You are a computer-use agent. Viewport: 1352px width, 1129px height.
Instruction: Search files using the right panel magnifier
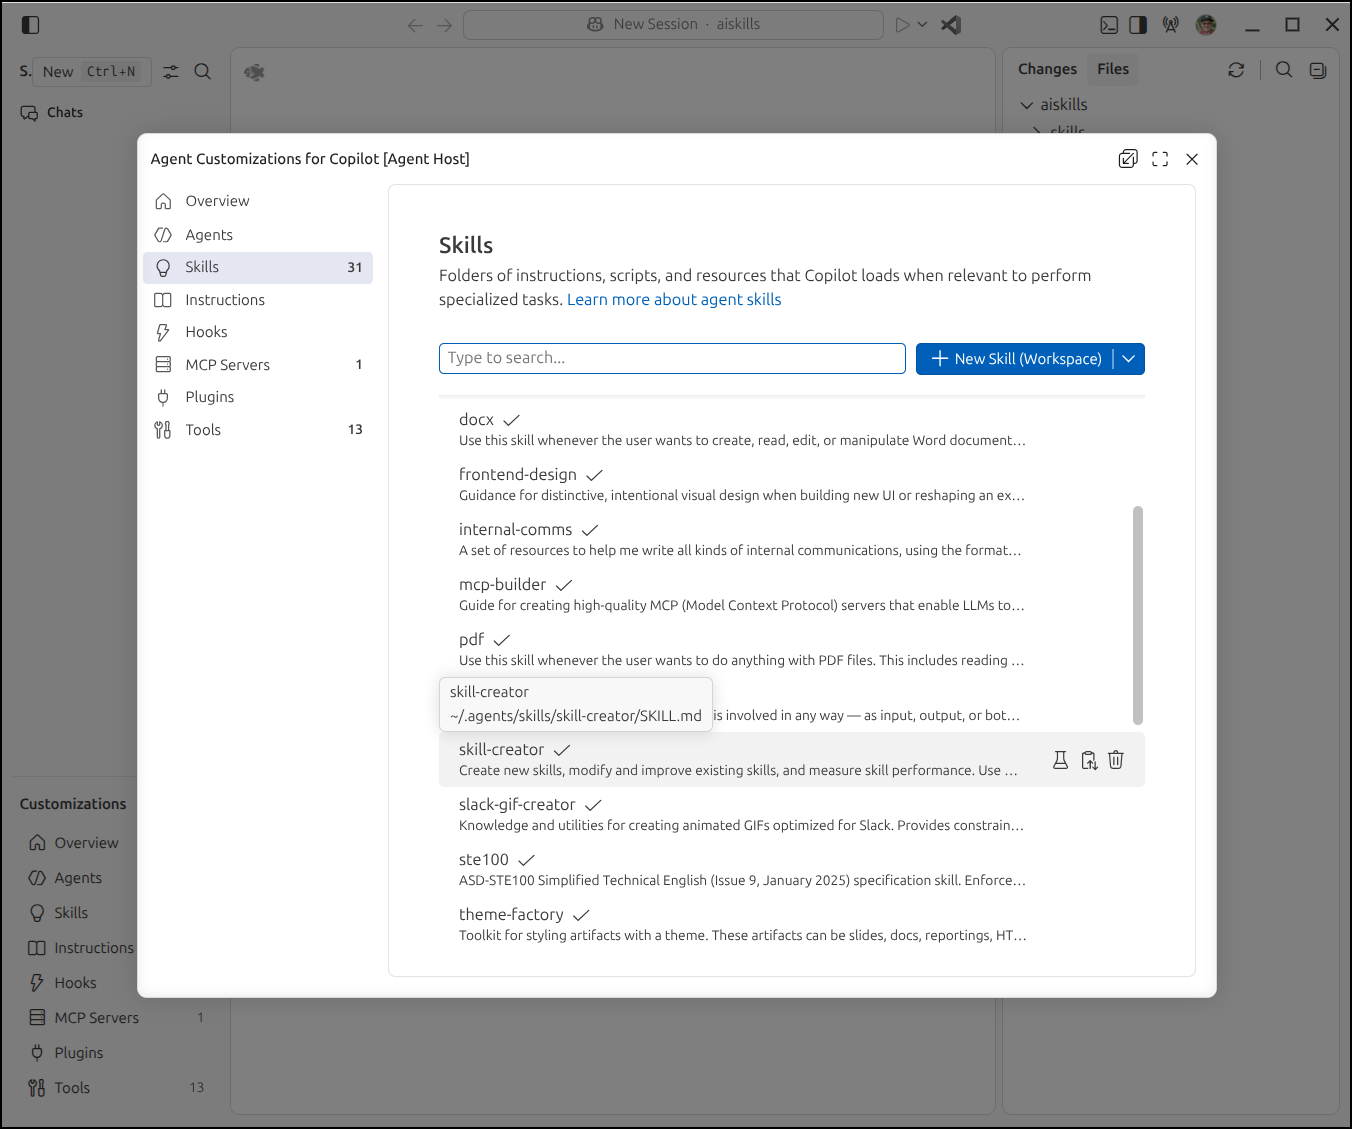[1284, 70]
